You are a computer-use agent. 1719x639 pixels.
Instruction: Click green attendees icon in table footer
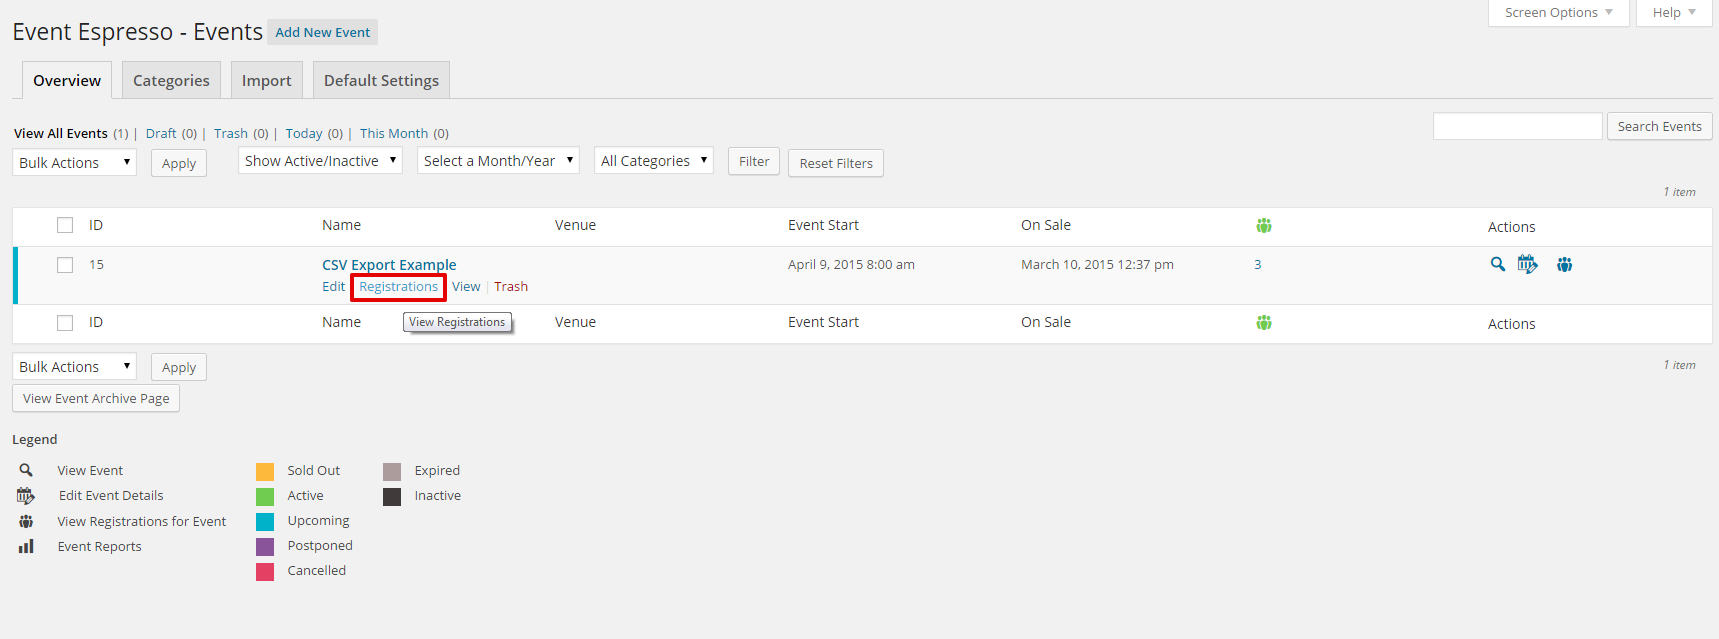1264,323
